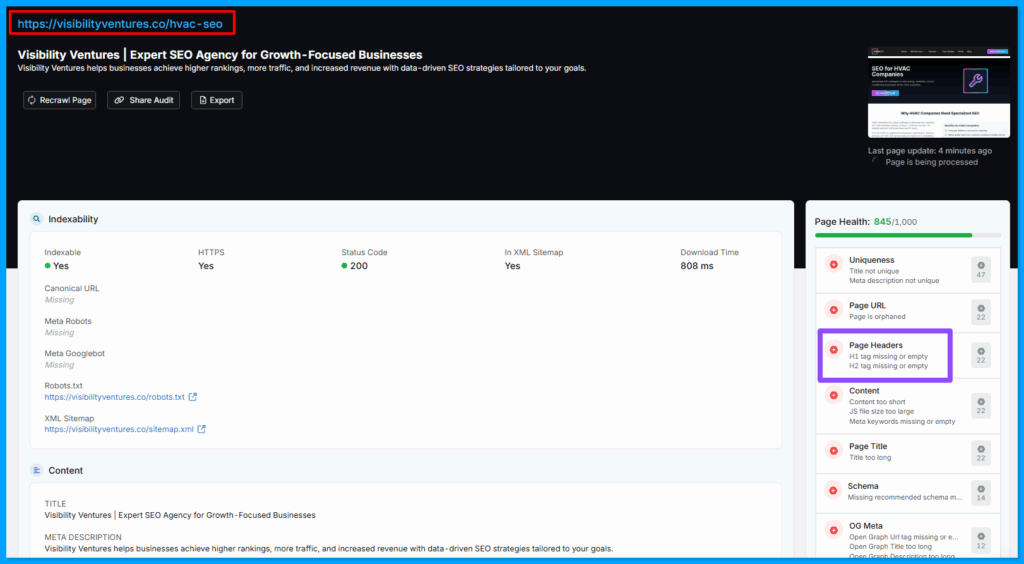Select the Meta Googlebot 'Missing' value
1024x564 pixels.
pyautogui.click(x=59, y=365)
